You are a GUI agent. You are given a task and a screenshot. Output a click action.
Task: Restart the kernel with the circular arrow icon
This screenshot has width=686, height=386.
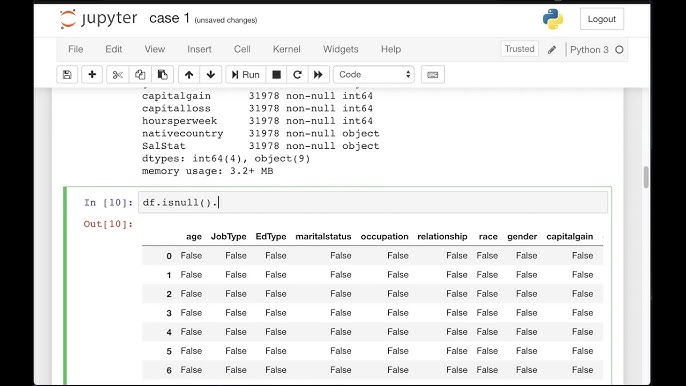[x=298, y=74]
